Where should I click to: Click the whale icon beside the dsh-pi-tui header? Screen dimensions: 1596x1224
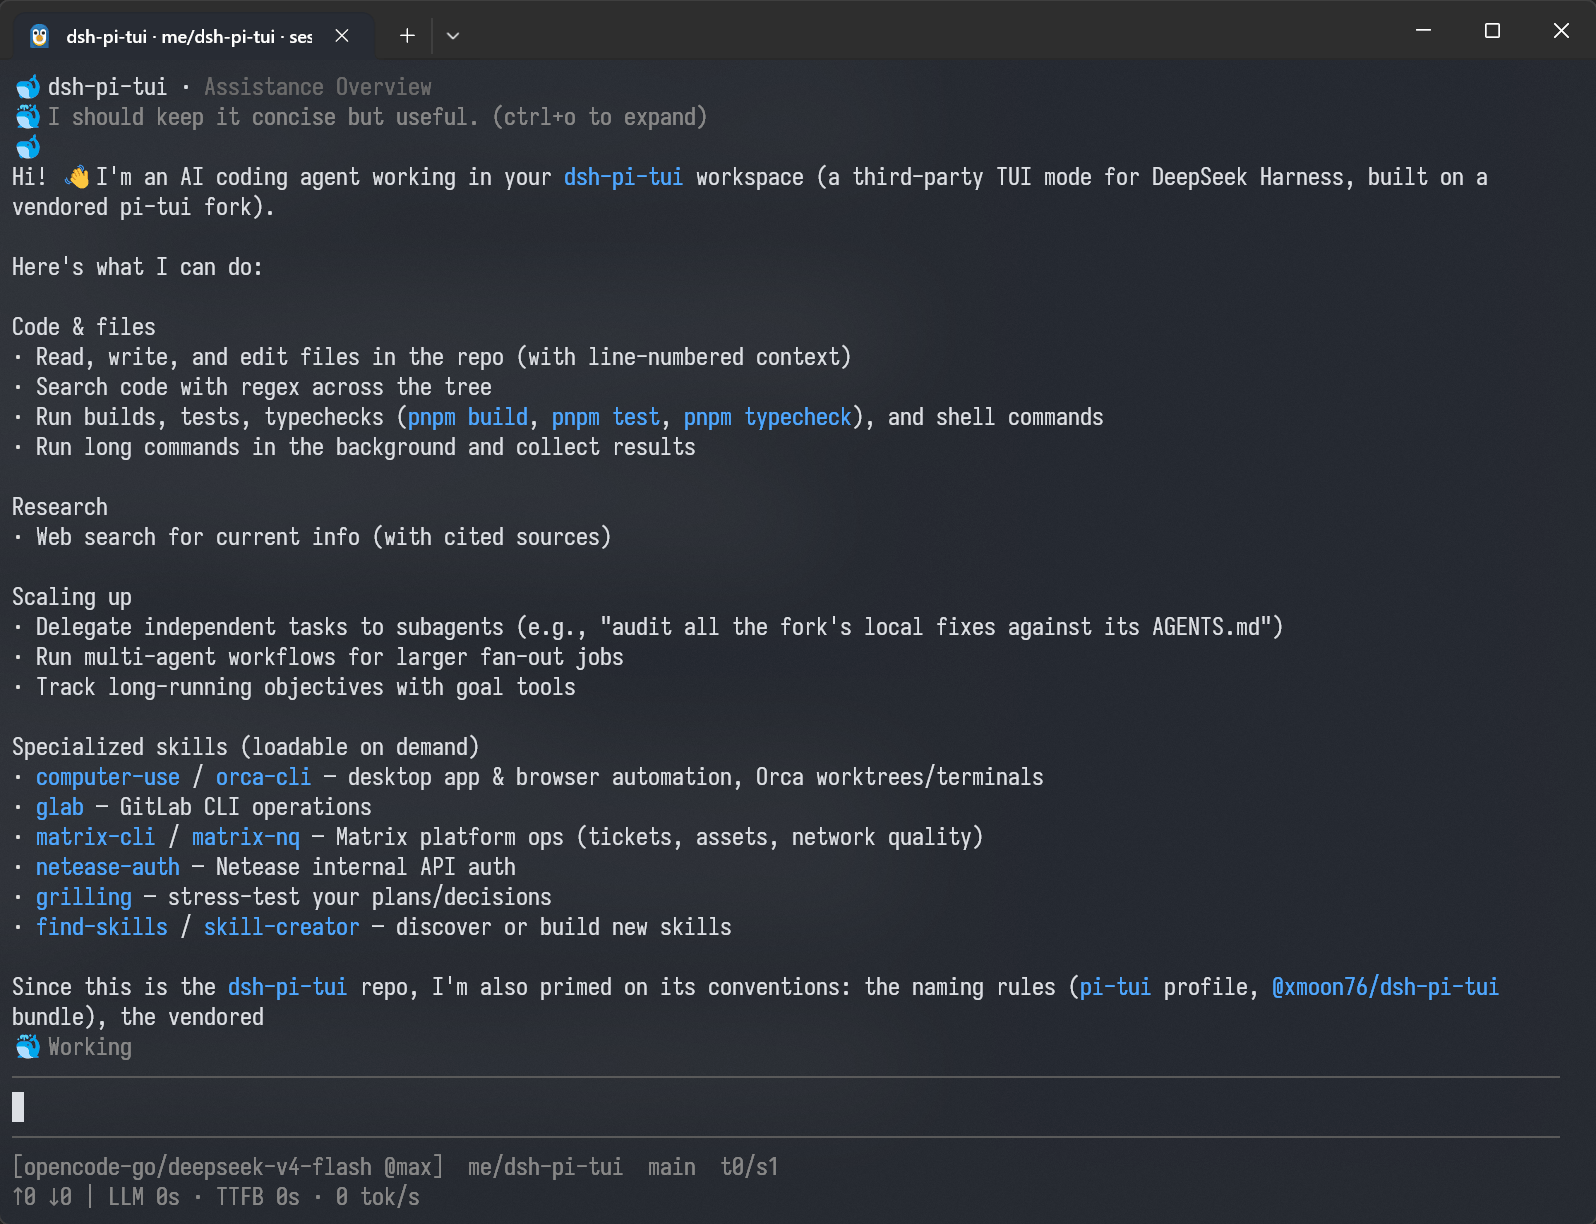pos(27,87)
